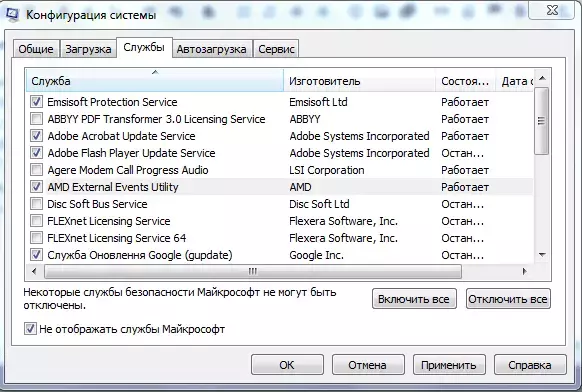
Task: Check the FLEXnet Licensing Service checkbox
Action: point(36,221)
